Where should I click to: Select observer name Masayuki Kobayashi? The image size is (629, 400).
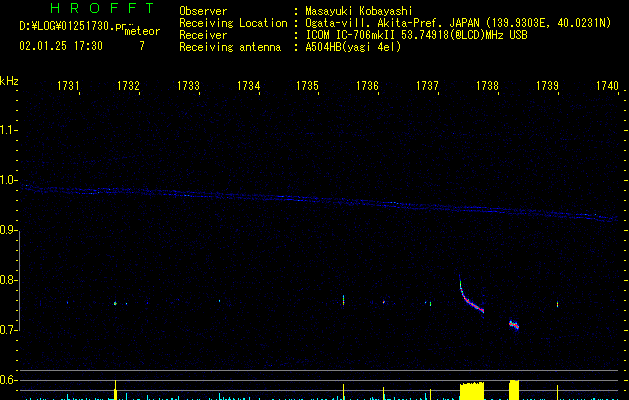click(359, 11)
